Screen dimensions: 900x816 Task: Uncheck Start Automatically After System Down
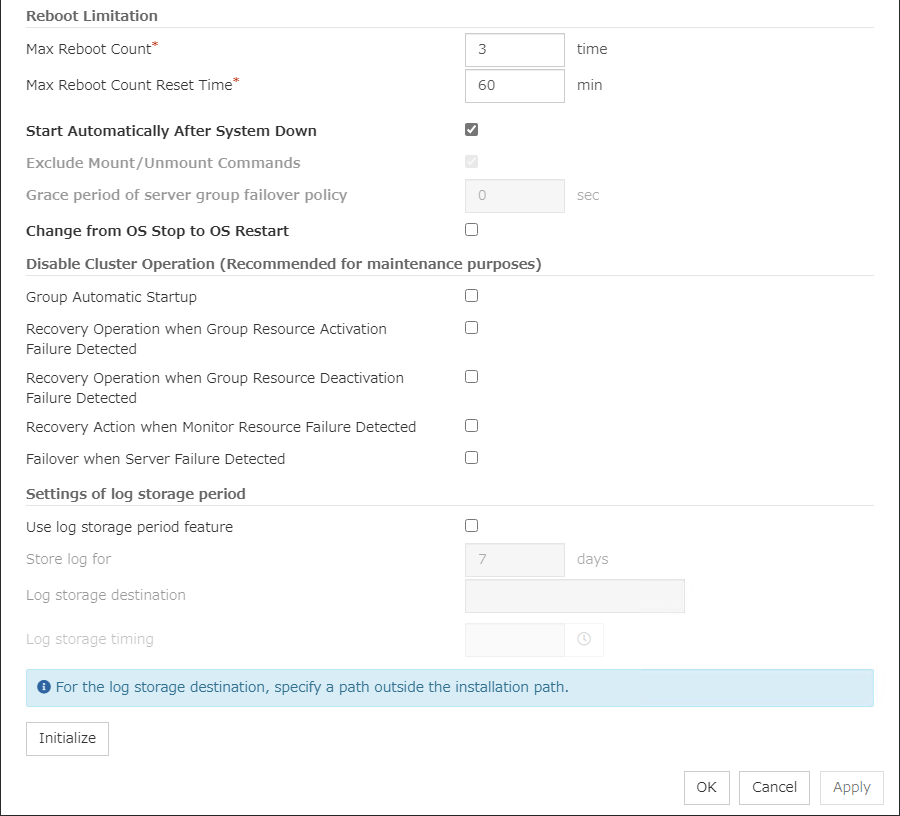click(472, 130)
